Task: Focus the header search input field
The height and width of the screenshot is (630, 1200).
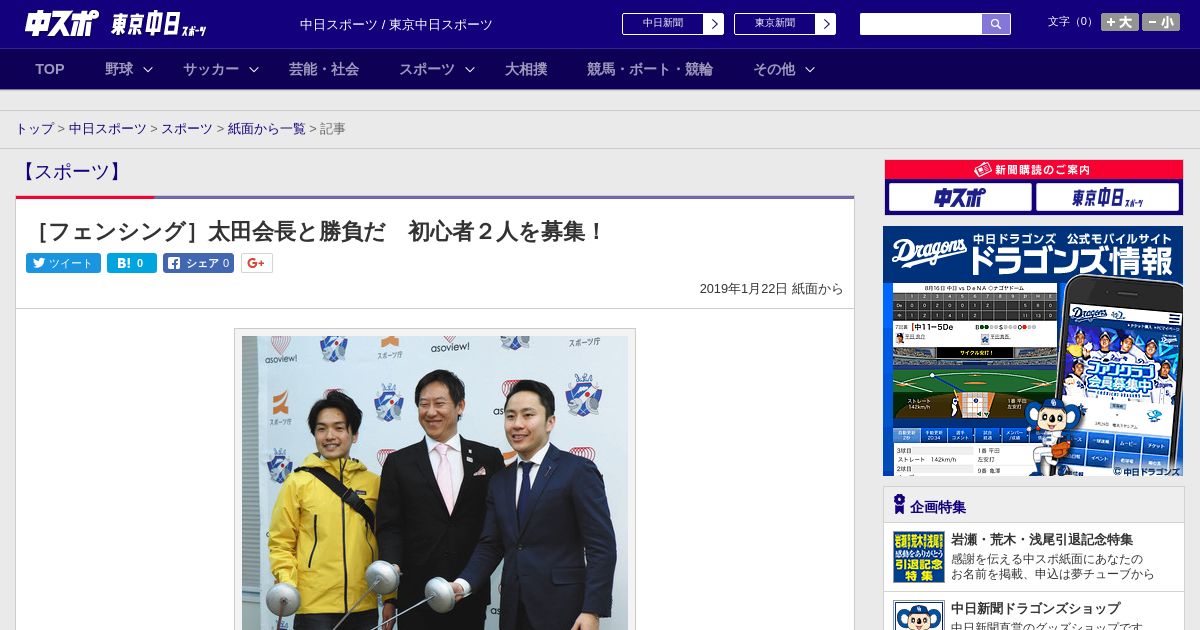Action: click(921, 24)
